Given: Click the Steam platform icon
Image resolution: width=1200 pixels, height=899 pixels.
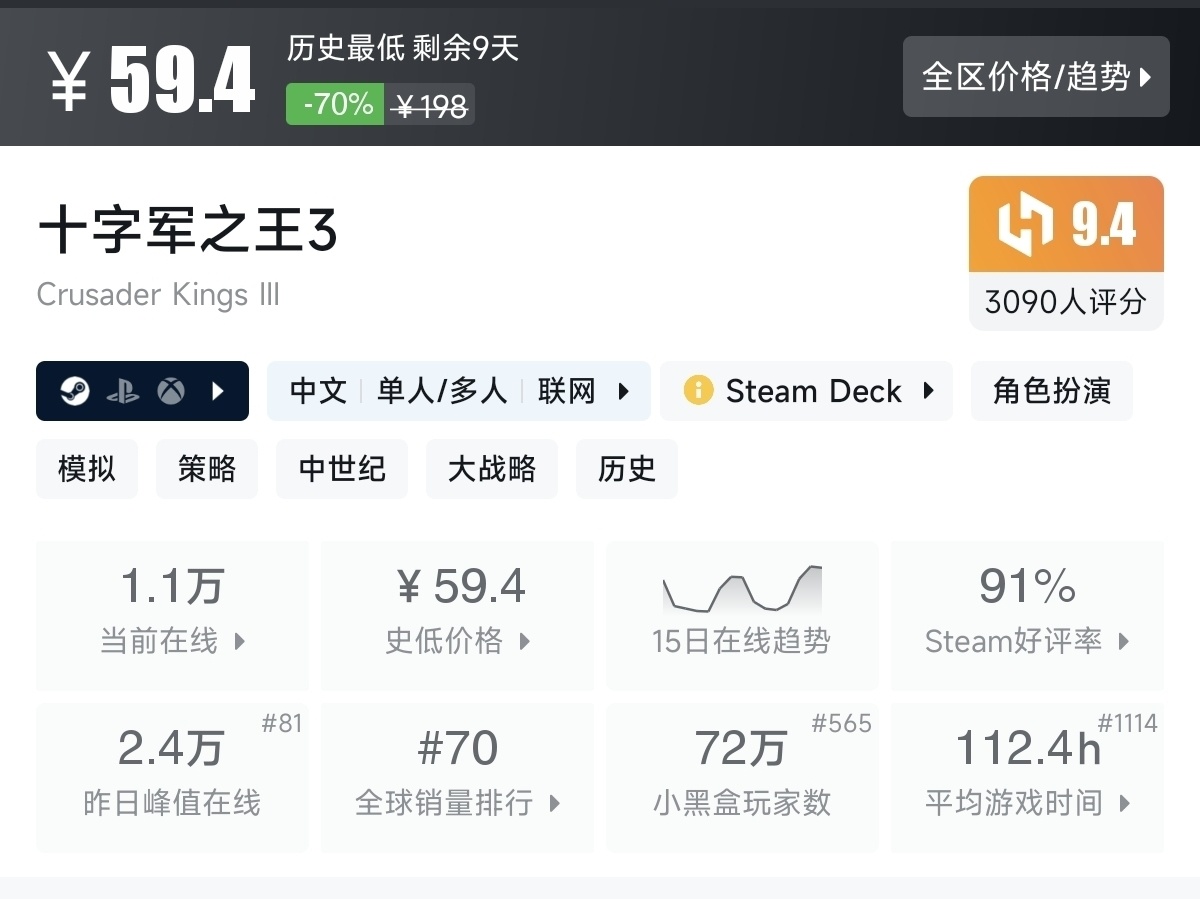Looking at the screenshot, I should click(x=74, y=391).
